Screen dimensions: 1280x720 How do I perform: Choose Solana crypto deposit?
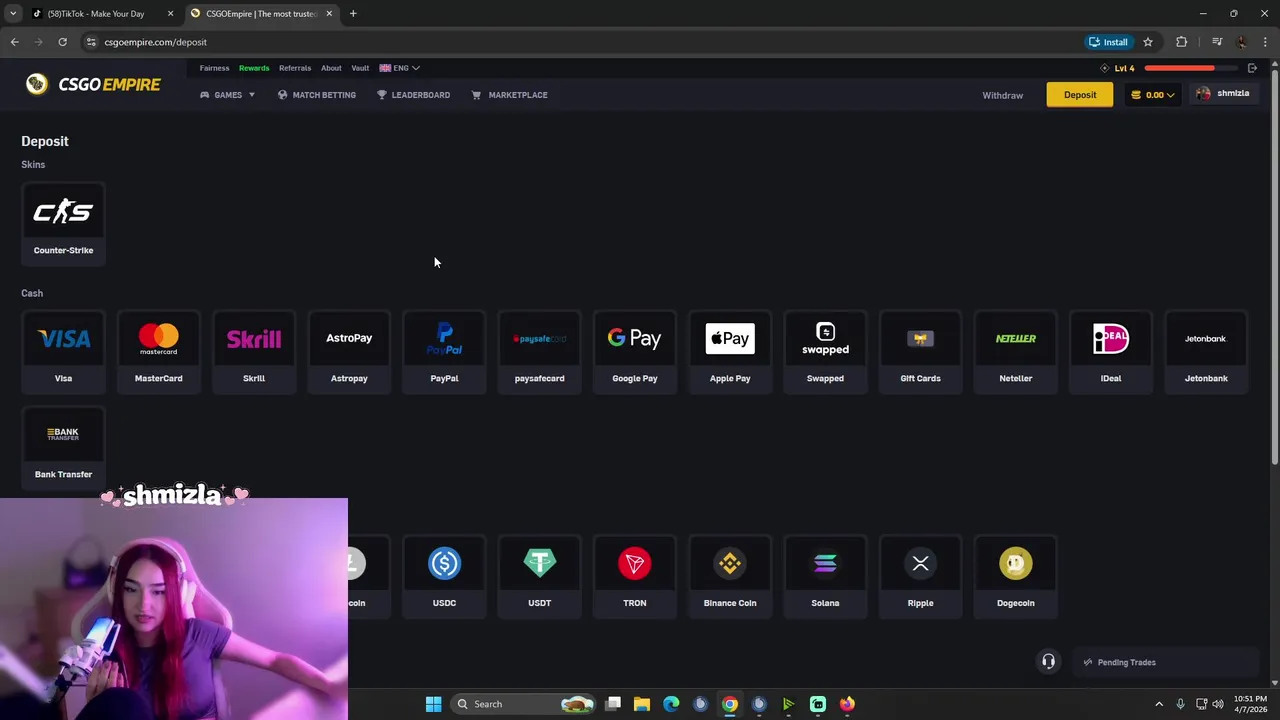pos(825,576)
